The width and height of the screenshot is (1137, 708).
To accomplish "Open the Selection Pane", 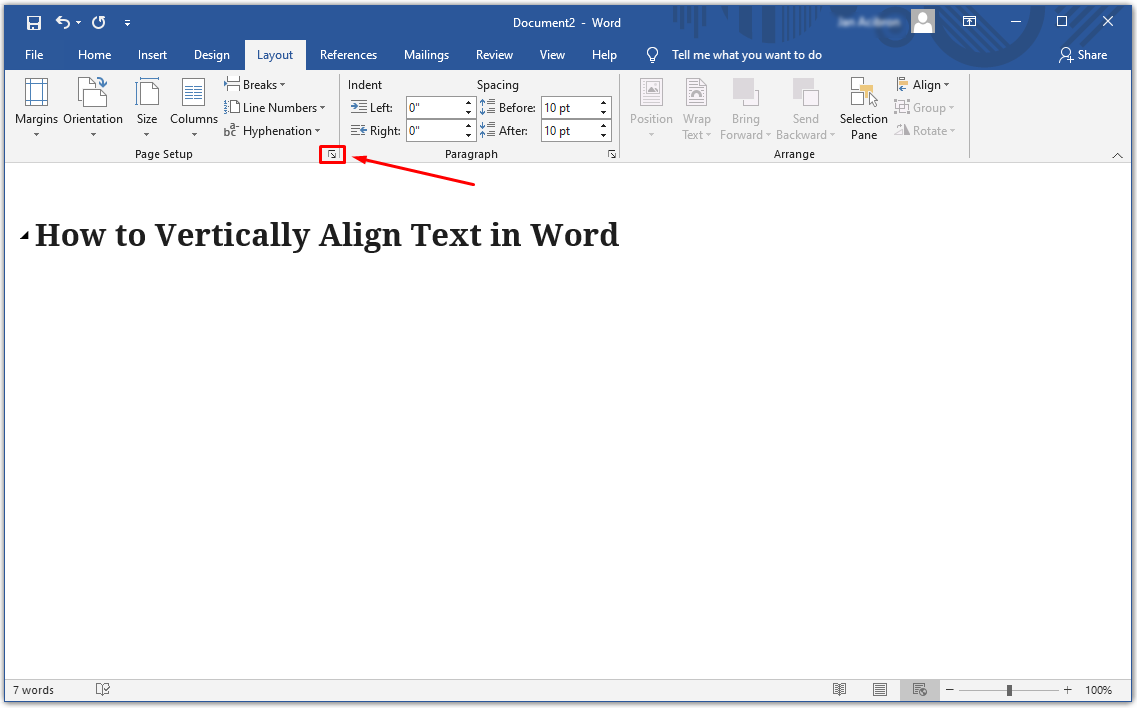I will [863, 106].
